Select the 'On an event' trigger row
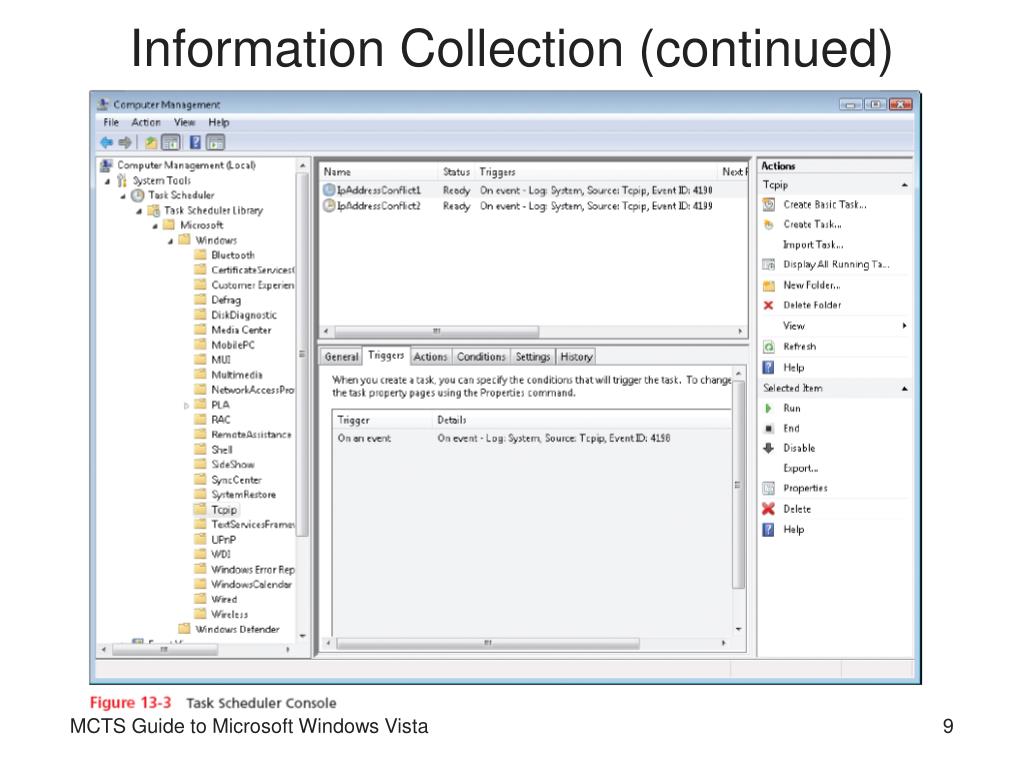Screen dimensions: 1024x768 pyautogui.click(x=531, y=438)
